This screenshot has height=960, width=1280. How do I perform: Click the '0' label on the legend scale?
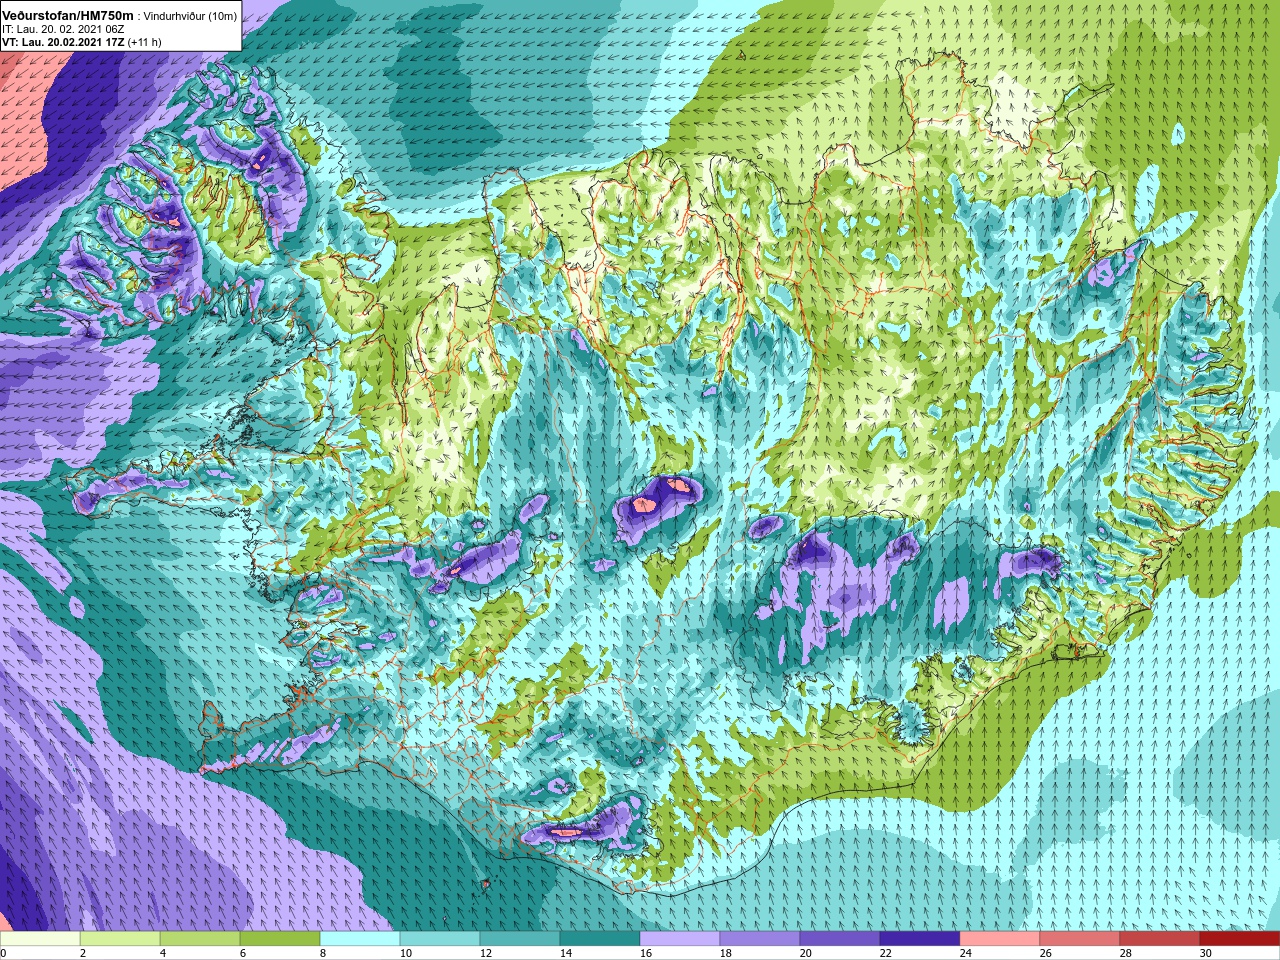[3, 953]
